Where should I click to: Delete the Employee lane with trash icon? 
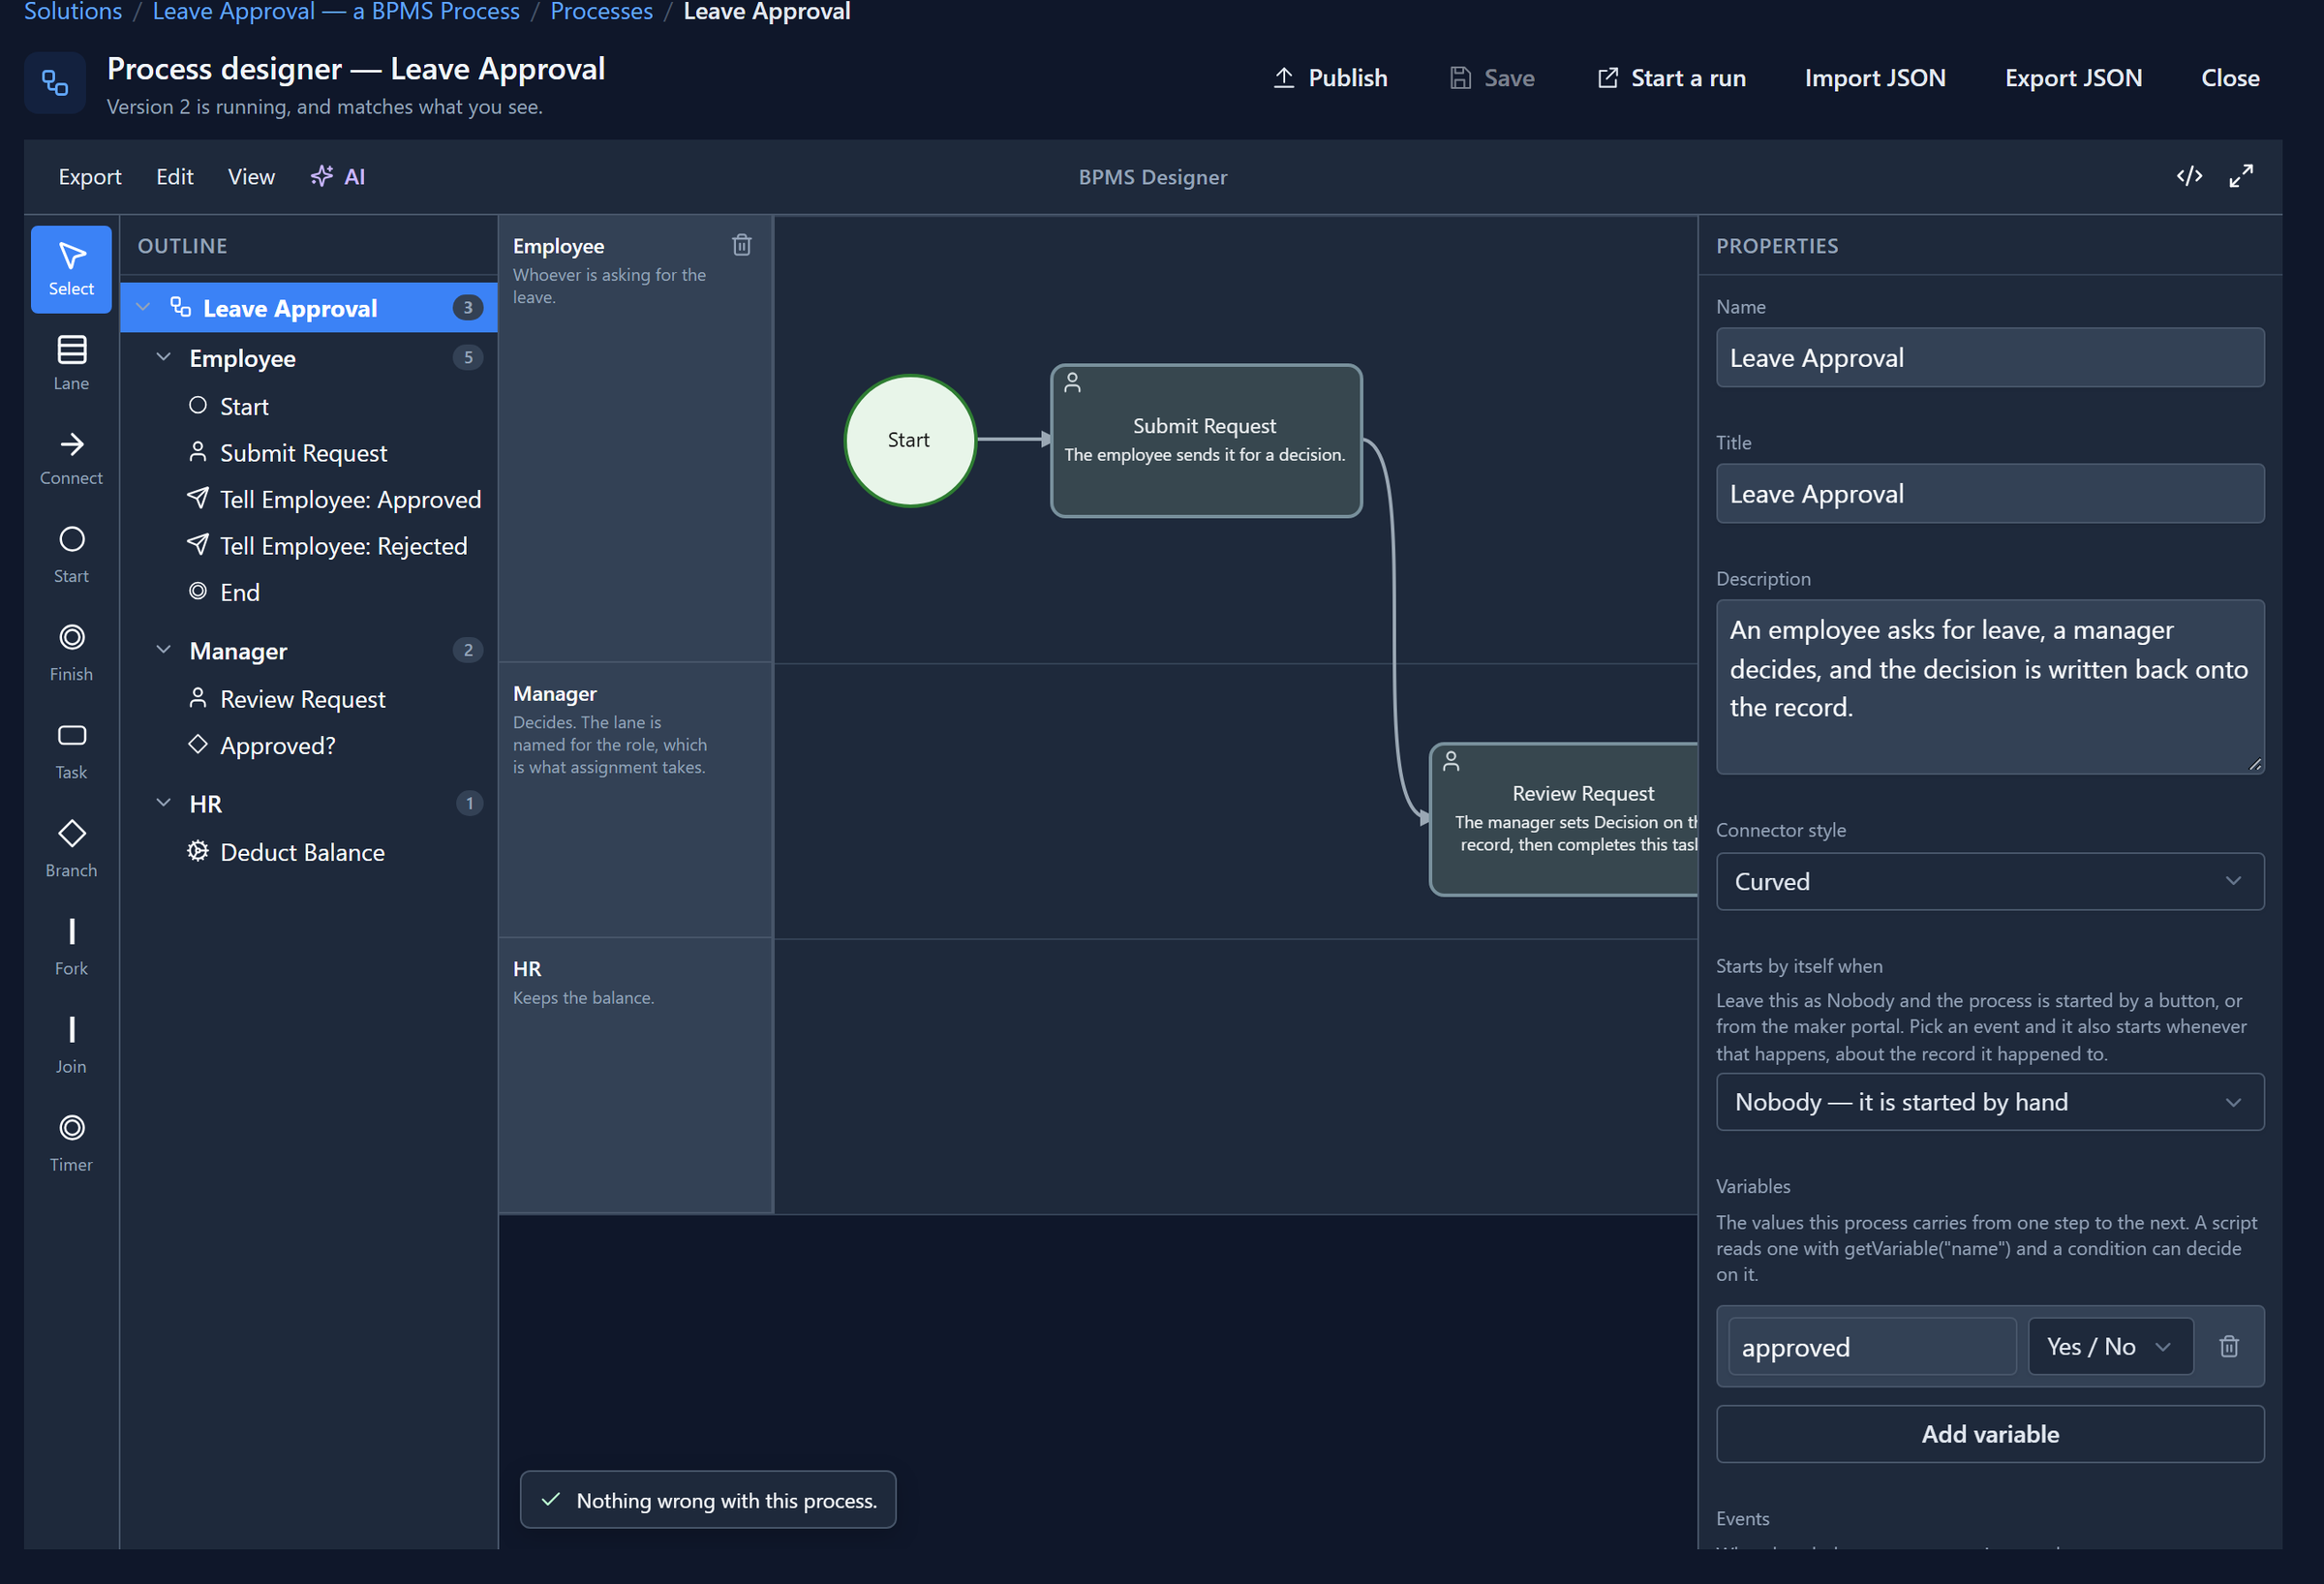point(741,245)
